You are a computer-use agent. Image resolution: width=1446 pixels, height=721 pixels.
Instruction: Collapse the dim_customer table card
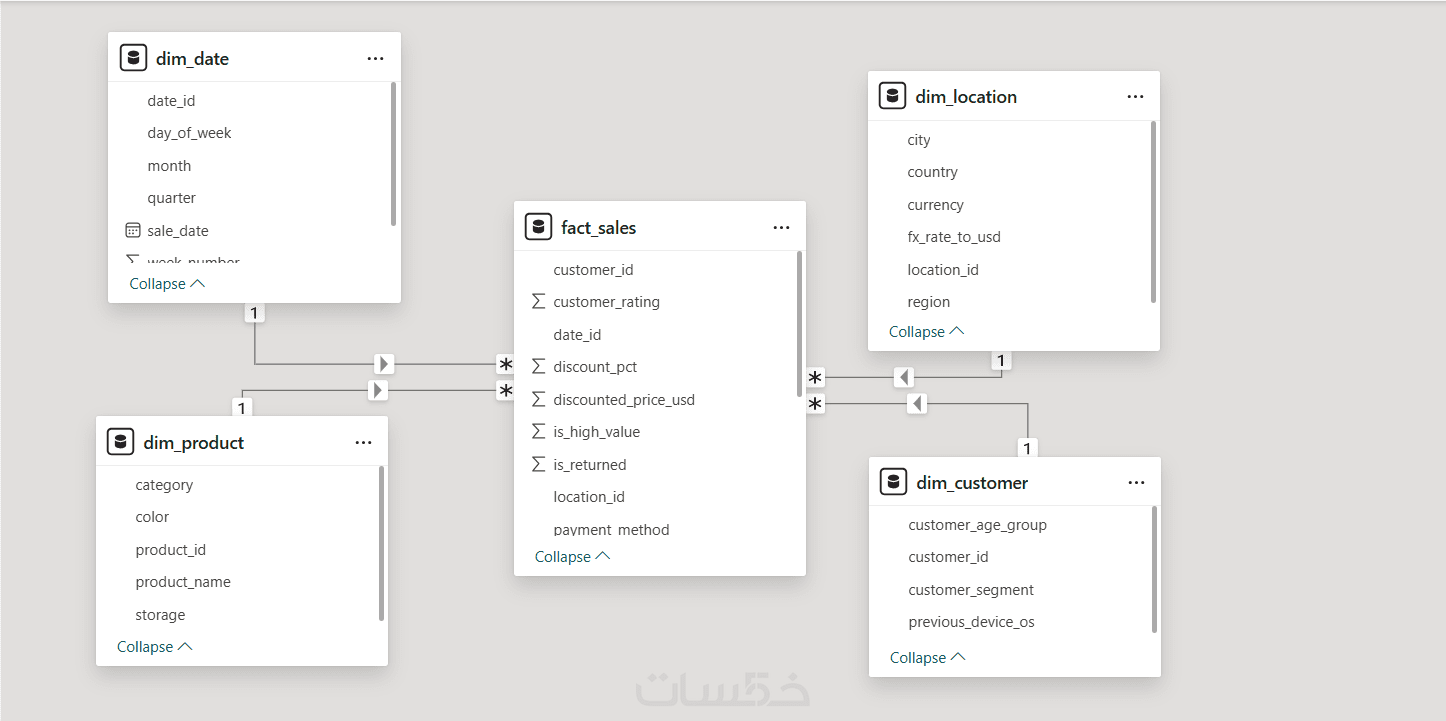pyautogui.click(x=927, y=658)
